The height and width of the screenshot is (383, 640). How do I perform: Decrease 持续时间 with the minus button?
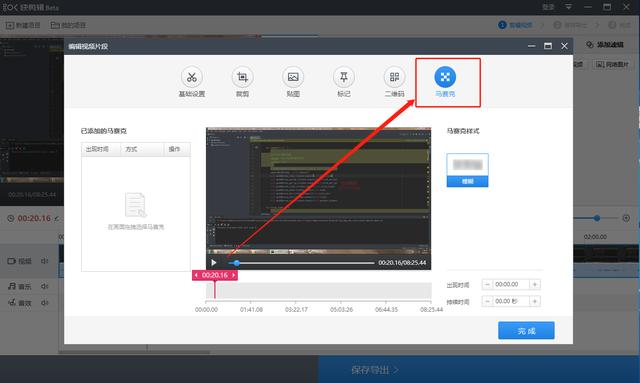(487, 301)
